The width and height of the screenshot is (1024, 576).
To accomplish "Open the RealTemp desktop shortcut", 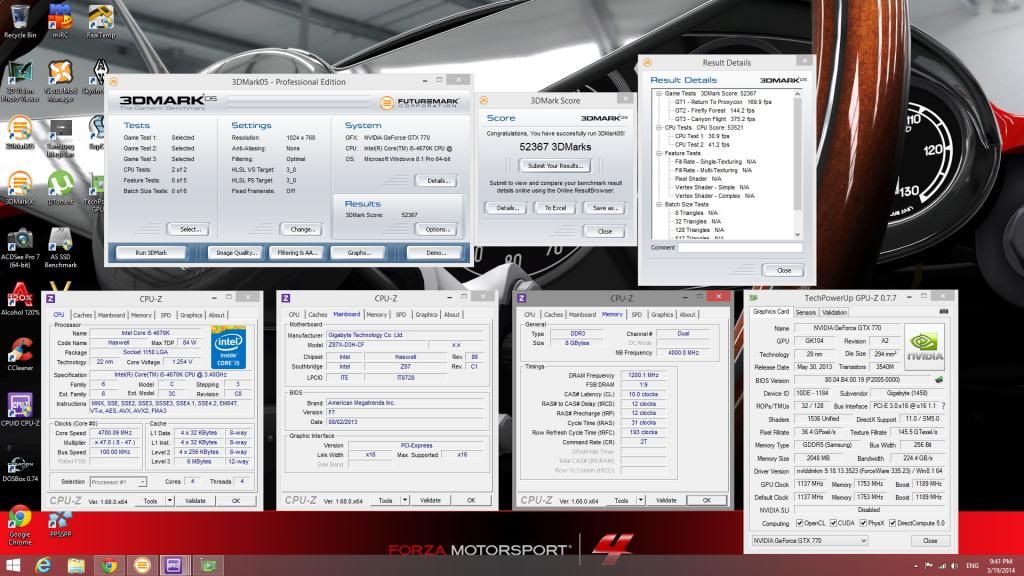I will pos(101,20).
